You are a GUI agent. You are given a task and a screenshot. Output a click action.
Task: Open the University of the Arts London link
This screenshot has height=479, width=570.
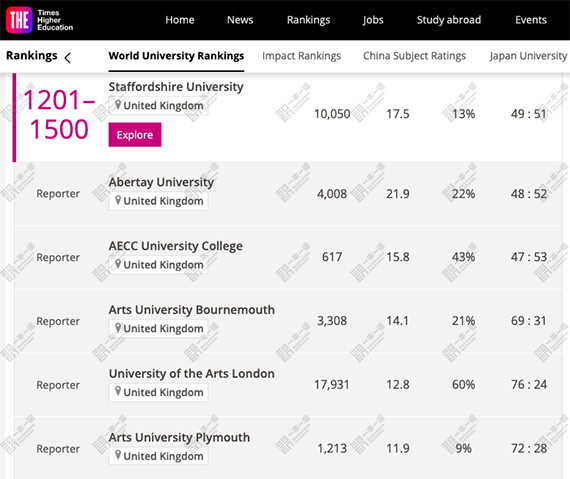pyautogui.click(x=192, y=374)
